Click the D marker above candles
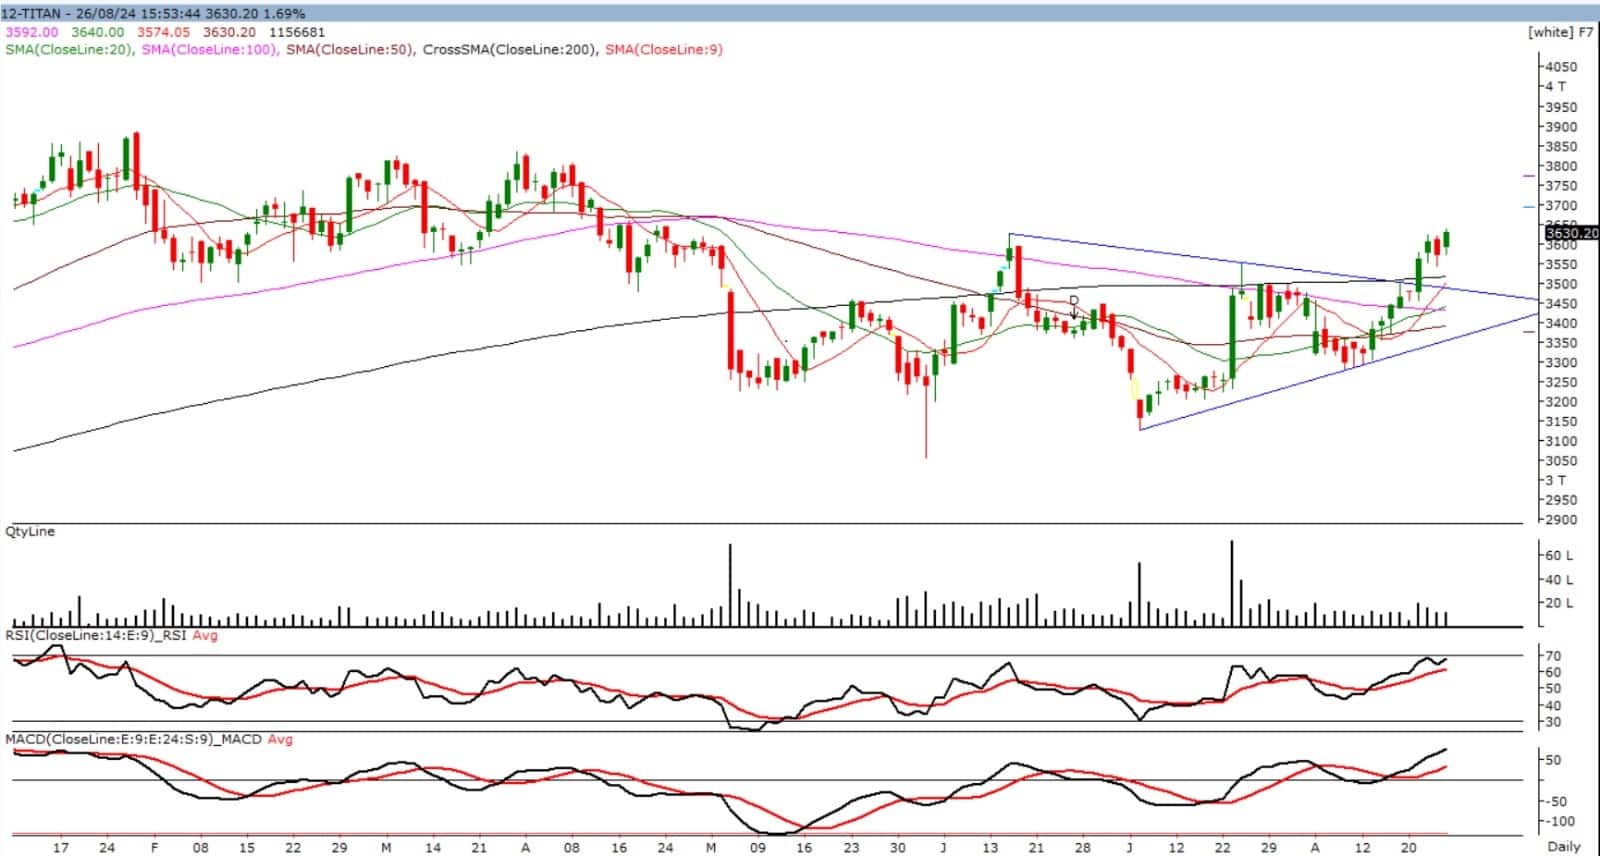Image resolution: width=1600 pixels, height=856 pixels. coord(1074,301)
